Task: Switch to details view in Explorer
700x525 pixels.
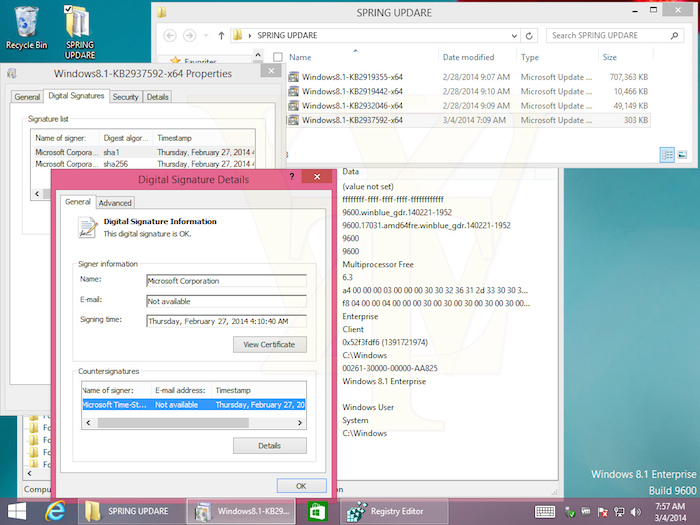Action: point(667,155)
